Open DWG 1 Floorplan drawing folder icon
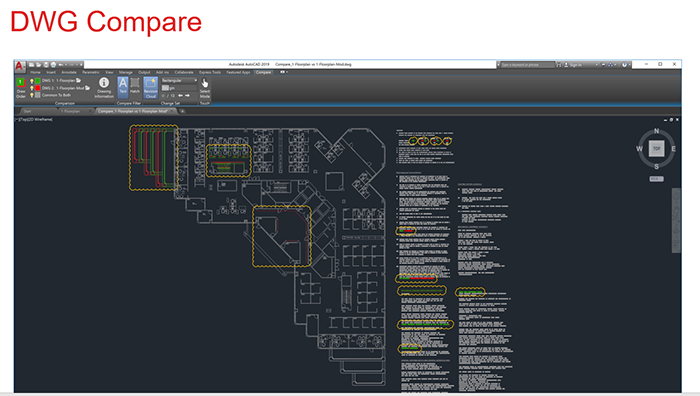This screenshot has height=396, width=700. [x=79, y=80]
